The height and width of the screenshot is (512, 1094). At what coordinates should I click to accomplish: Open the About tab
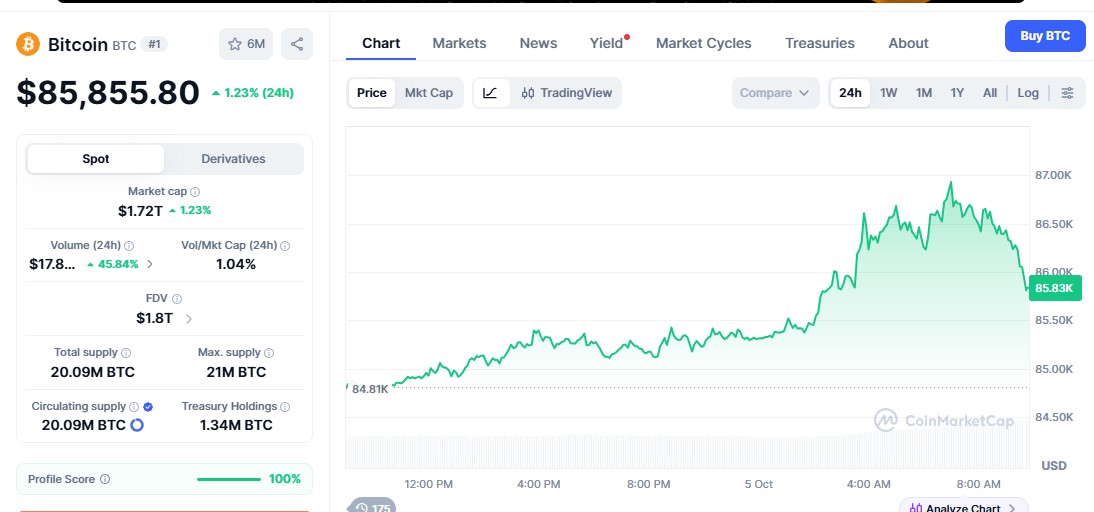[908, 43]
